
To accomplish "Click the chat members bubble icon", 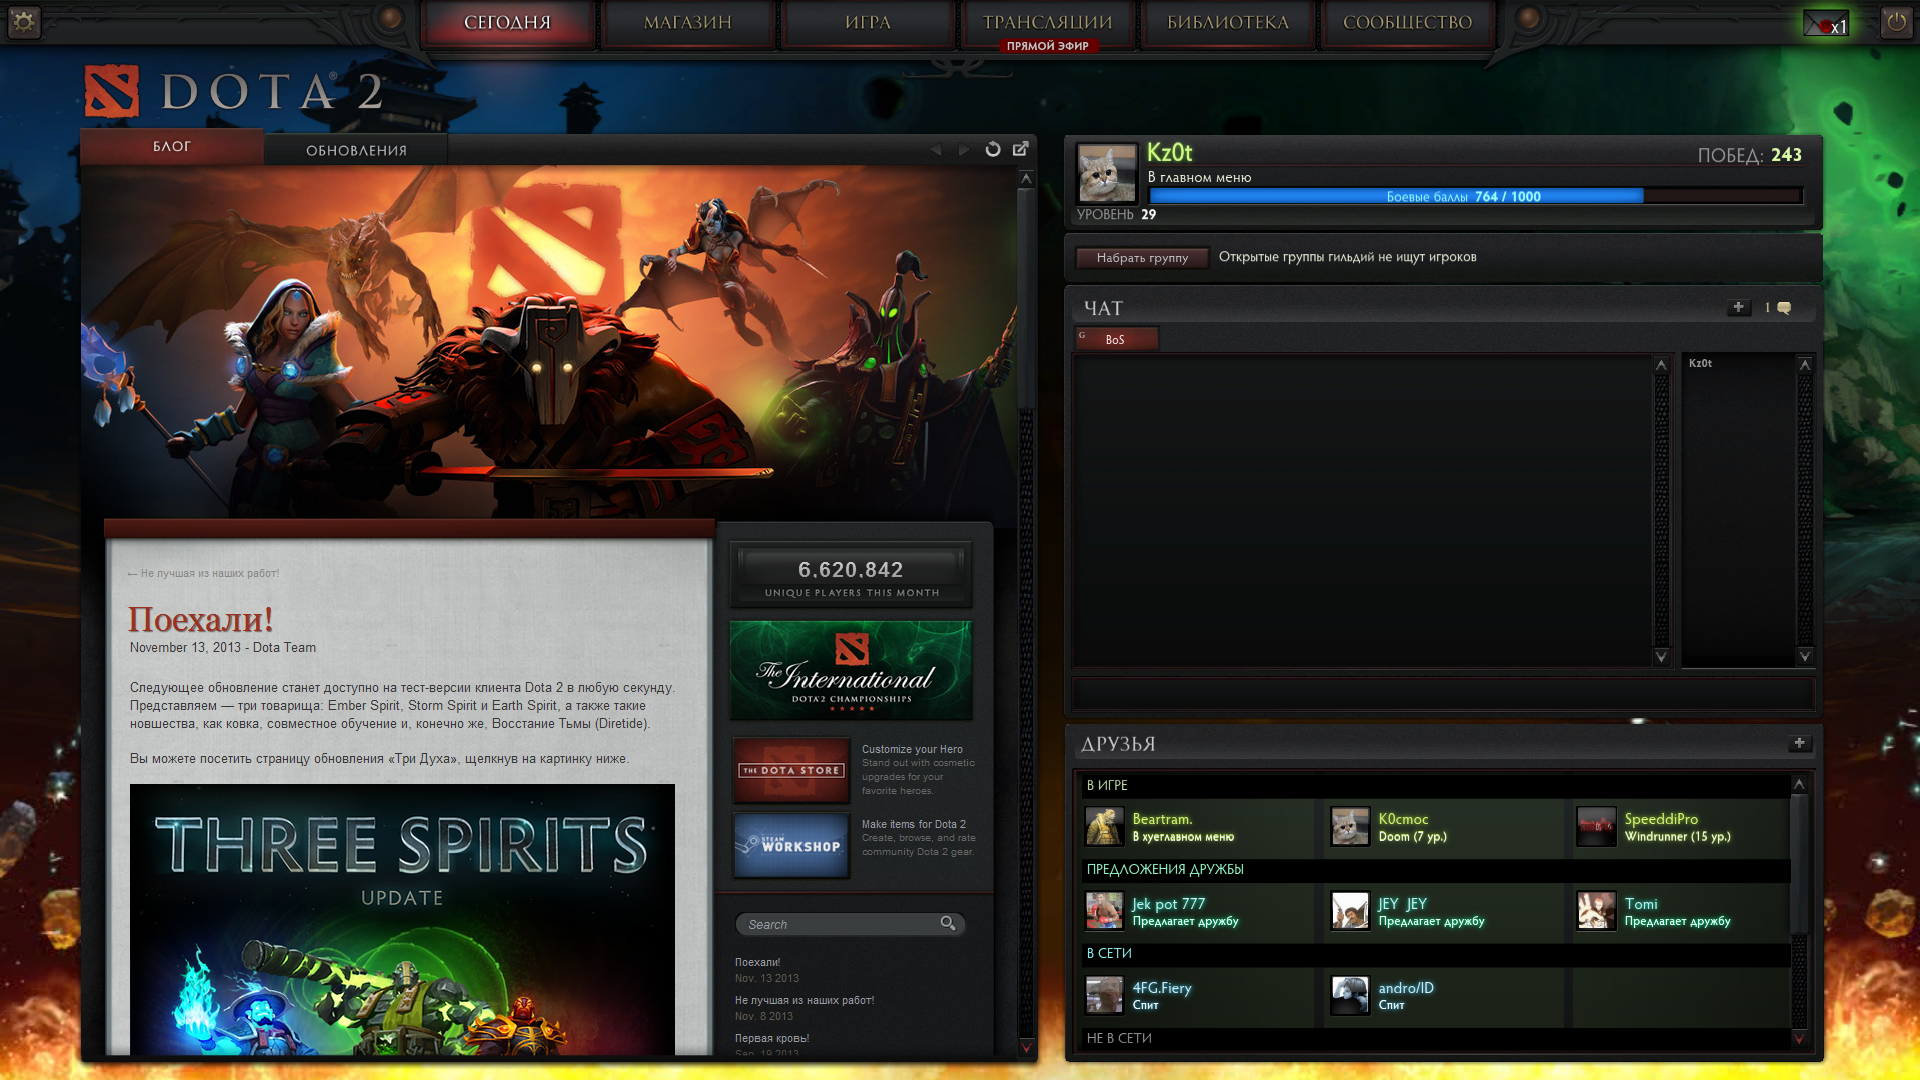I will point(1784,308).
